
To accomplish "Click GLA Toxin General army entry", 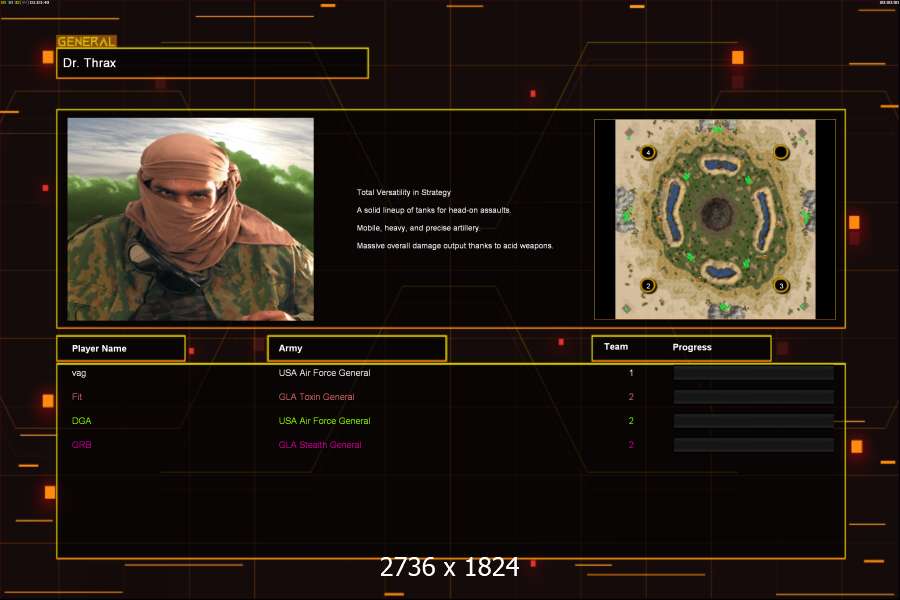I will [316, 397].
